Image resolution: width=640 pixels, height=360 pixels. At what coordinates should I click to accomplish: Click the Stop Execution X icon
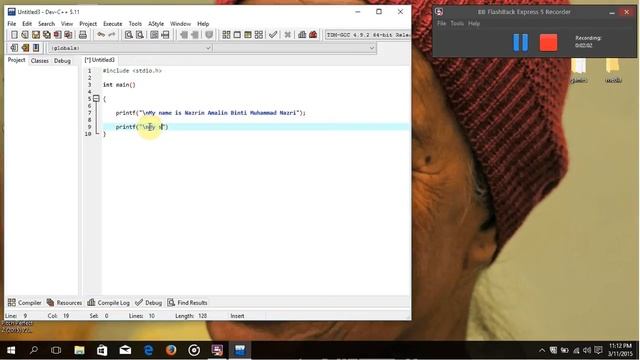[x=288, y=35]
